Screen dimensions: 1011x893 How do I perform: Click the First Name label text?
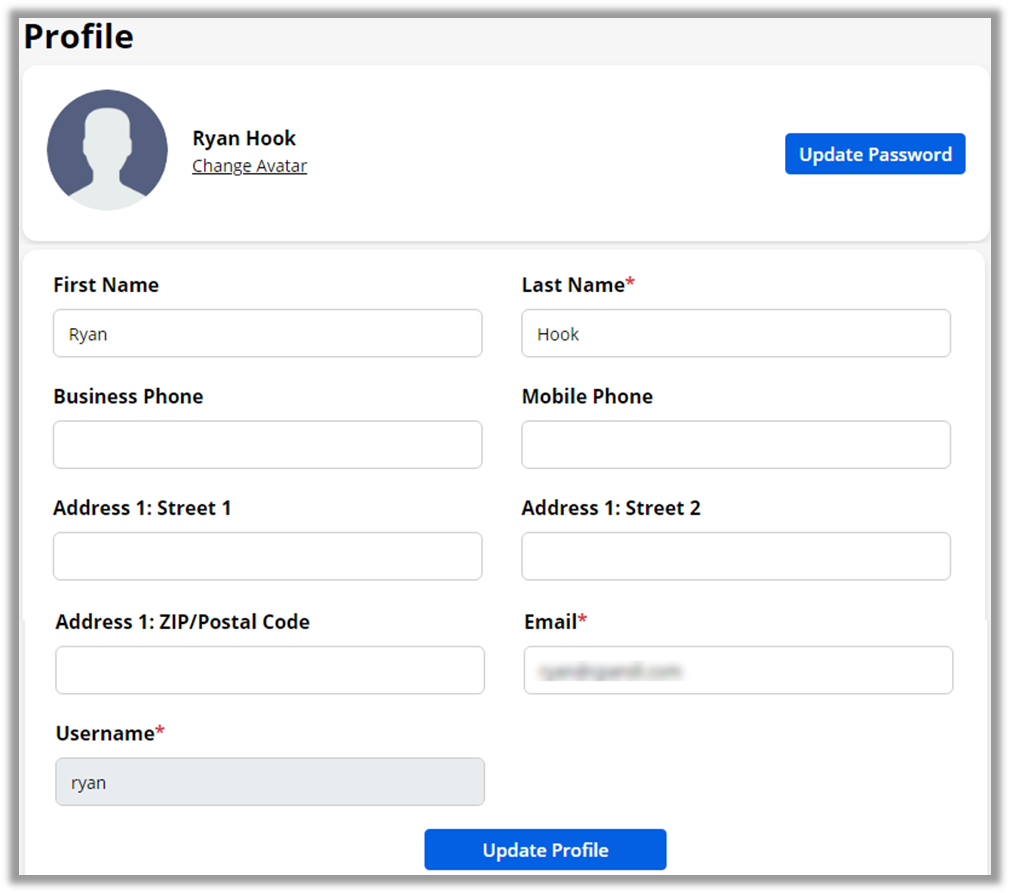click(106, 285)
